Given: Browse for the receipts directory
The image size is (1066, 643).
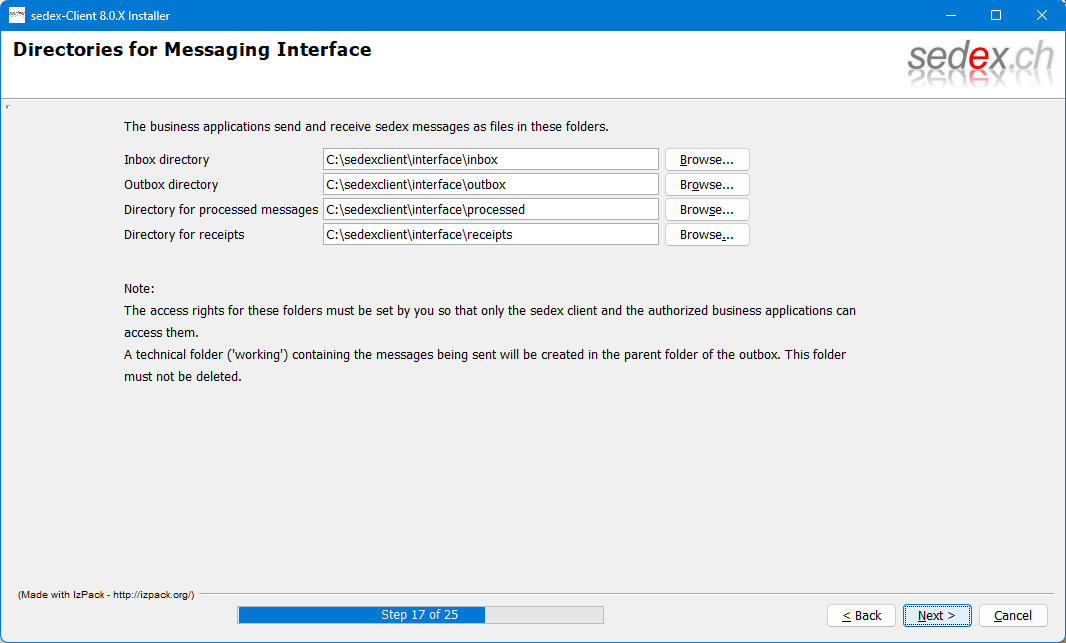Looking at the screenshot, I should (706, 235).
